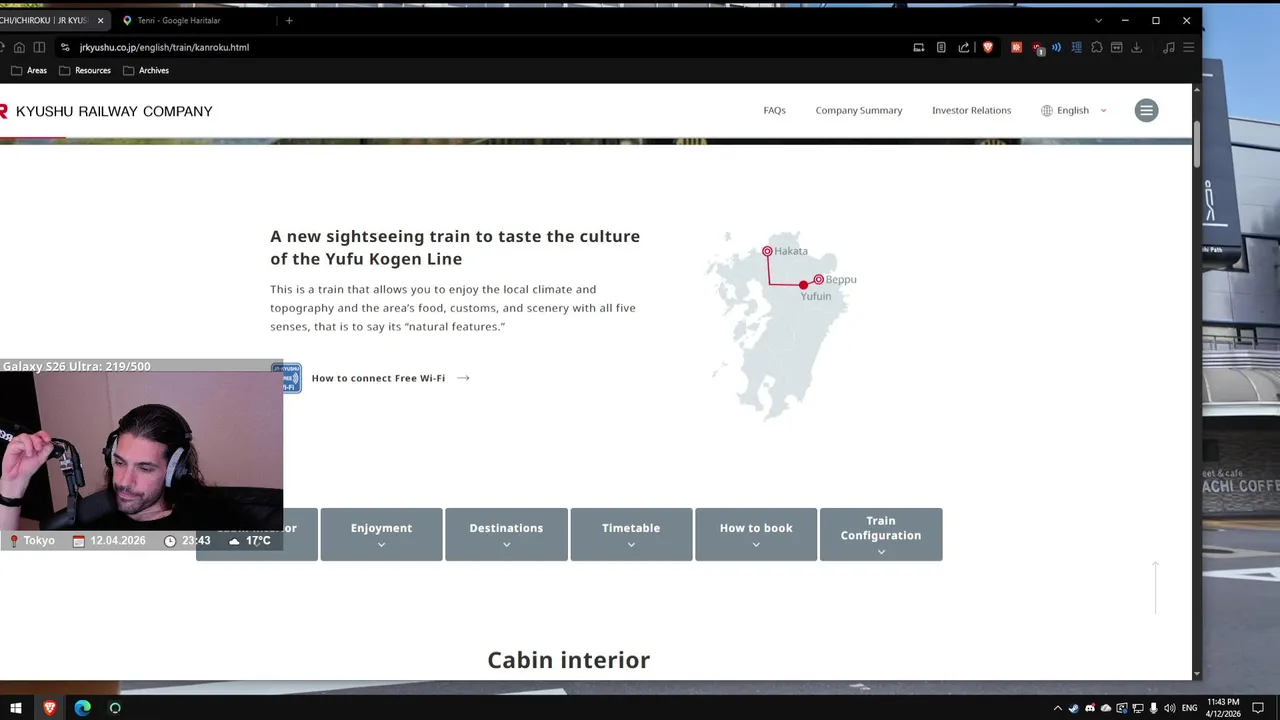Jump to the Destinations section
The image size is (1280, 720).
click(x=506, y=534)
